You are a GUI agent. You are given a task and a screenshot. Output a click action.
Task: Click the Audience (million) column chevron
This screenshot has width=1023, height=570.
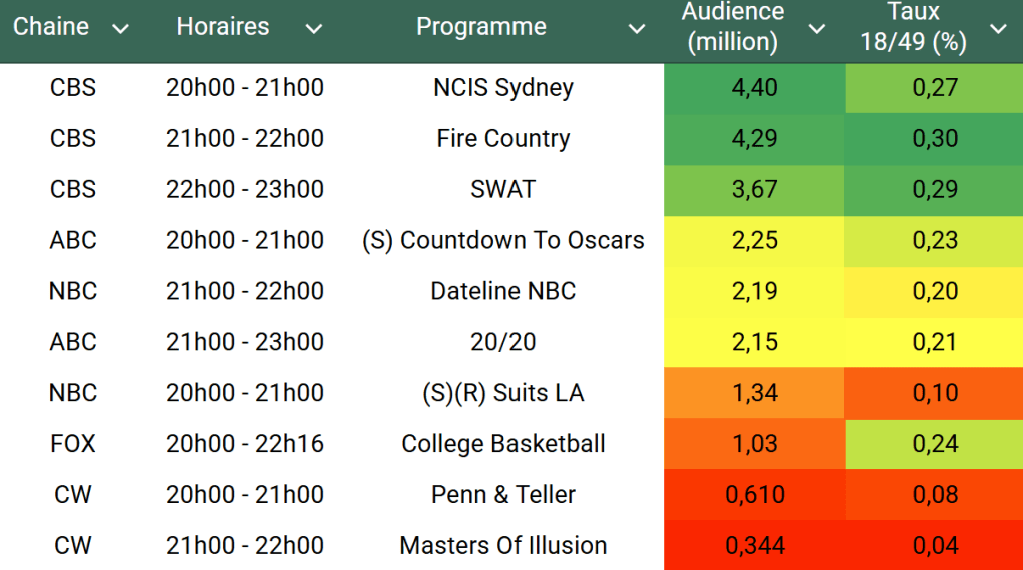pos(817,29)
